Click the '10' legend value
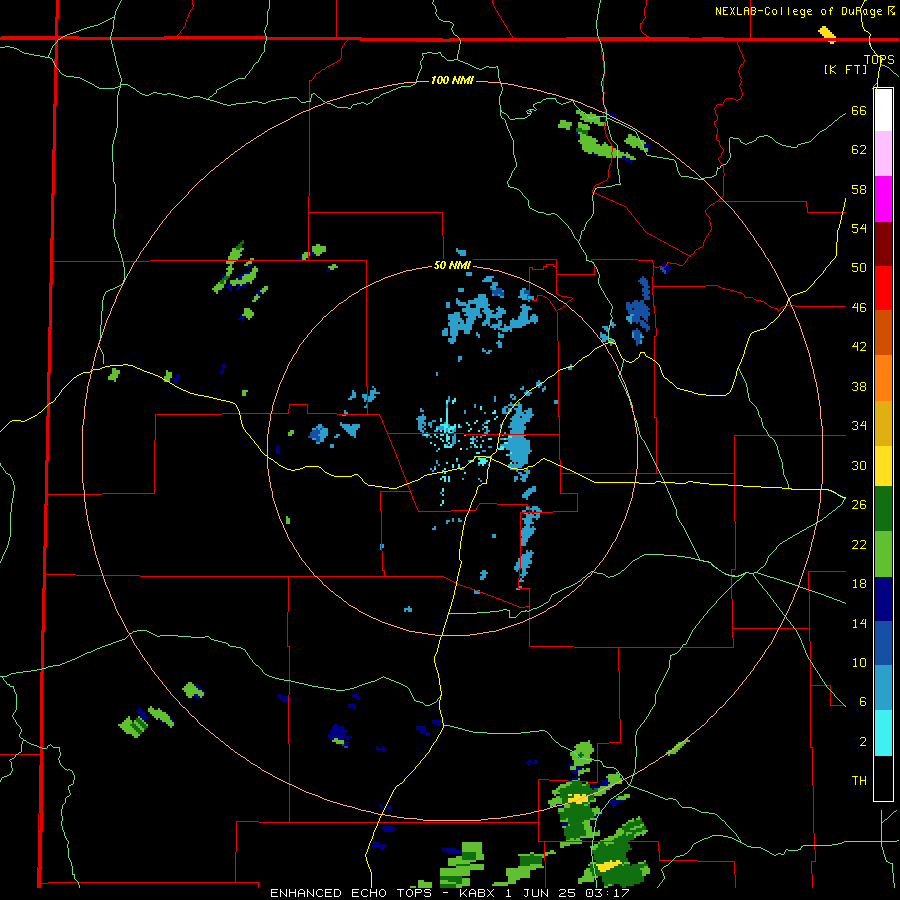Image resolution: width=900 pixels, height=900 pixels. (859, 662)
